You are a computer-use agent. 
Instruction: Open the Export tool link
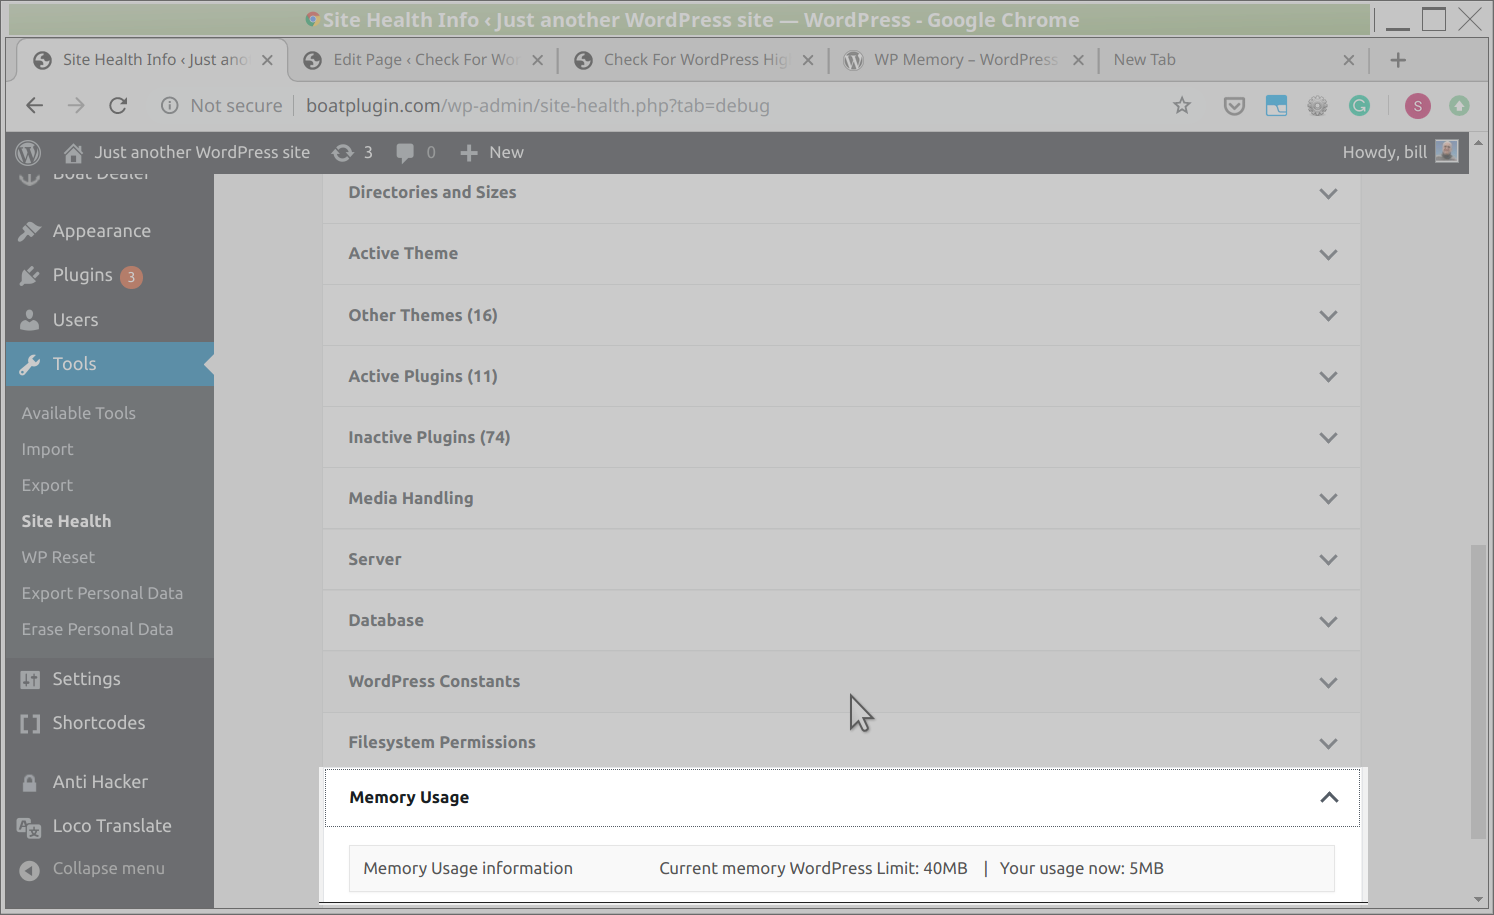[x=47, y=485]
